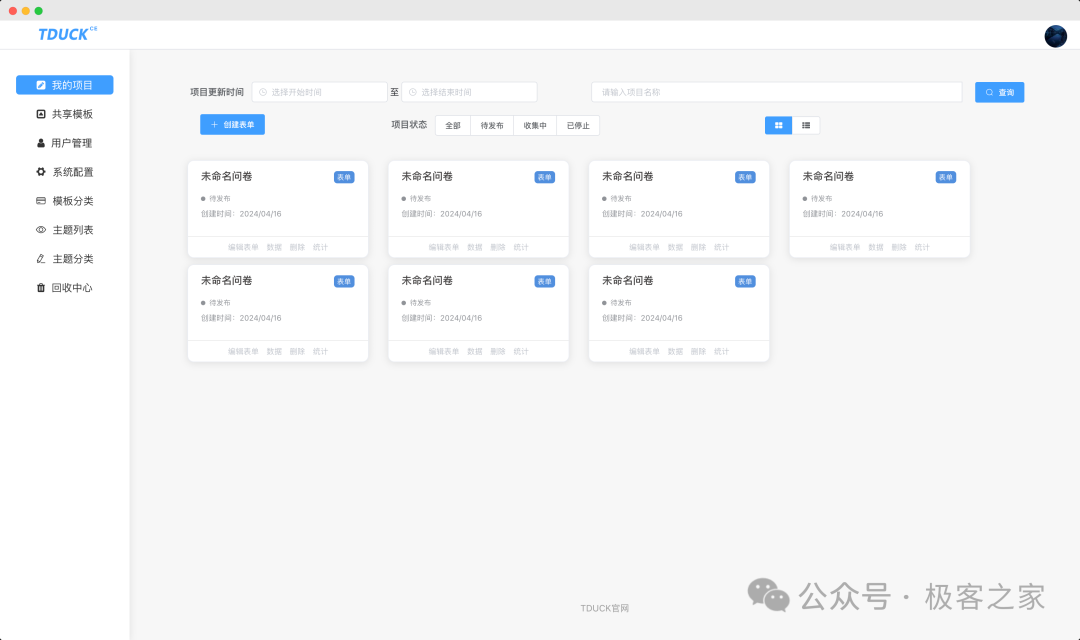Open 回收中心 trash item in sidebar
This screenshot has width=1080, height=640.
pyautogui.click(x=65, y=288)
